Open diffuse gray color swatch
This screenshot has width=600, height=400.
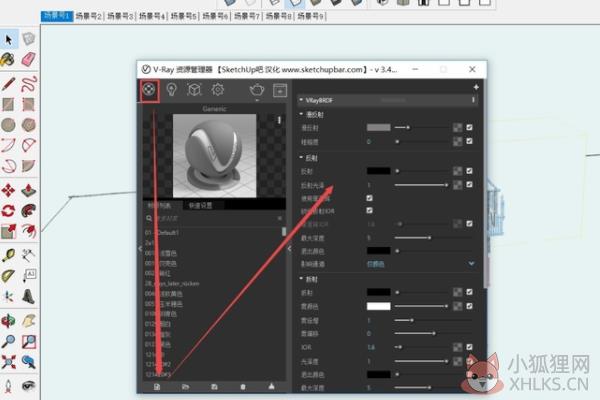(x=378, y=127)
